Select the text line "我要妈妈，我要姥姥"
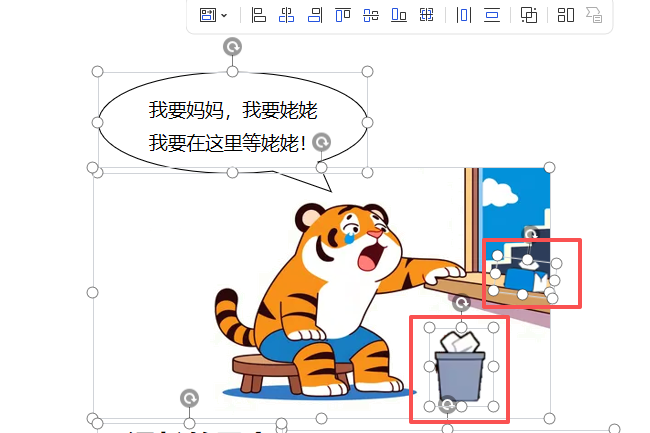650x433 pixels. 233,110
